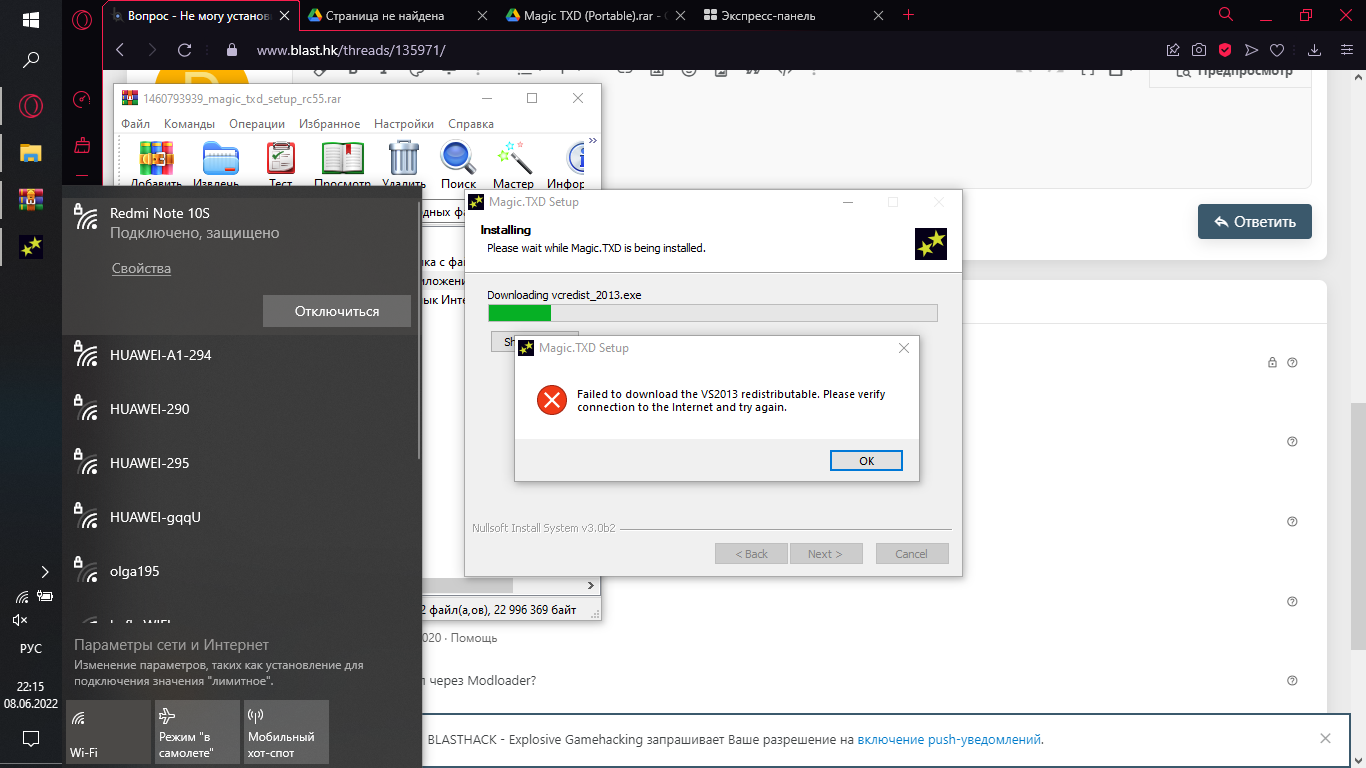This screenshot has width=1366, height=768.
Task: Click OK in the Magic.TXD error dialog
Action: (x=866, y=460)
